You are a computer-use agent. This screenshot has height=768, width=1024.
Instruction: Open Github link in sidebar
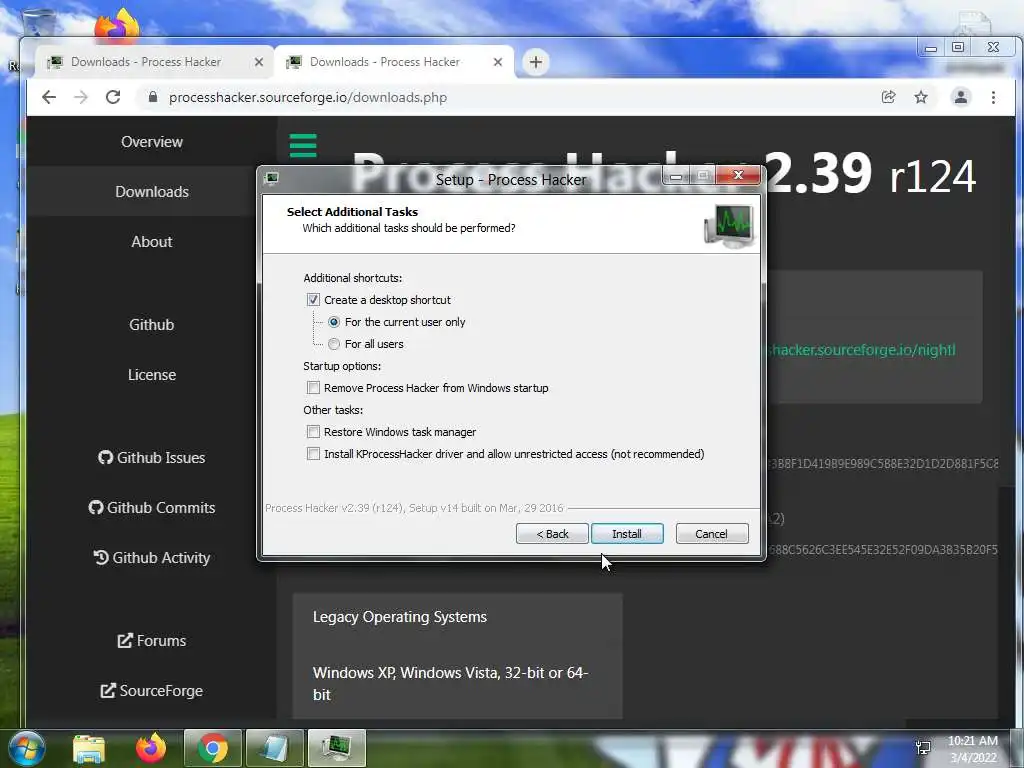[152, 325]
